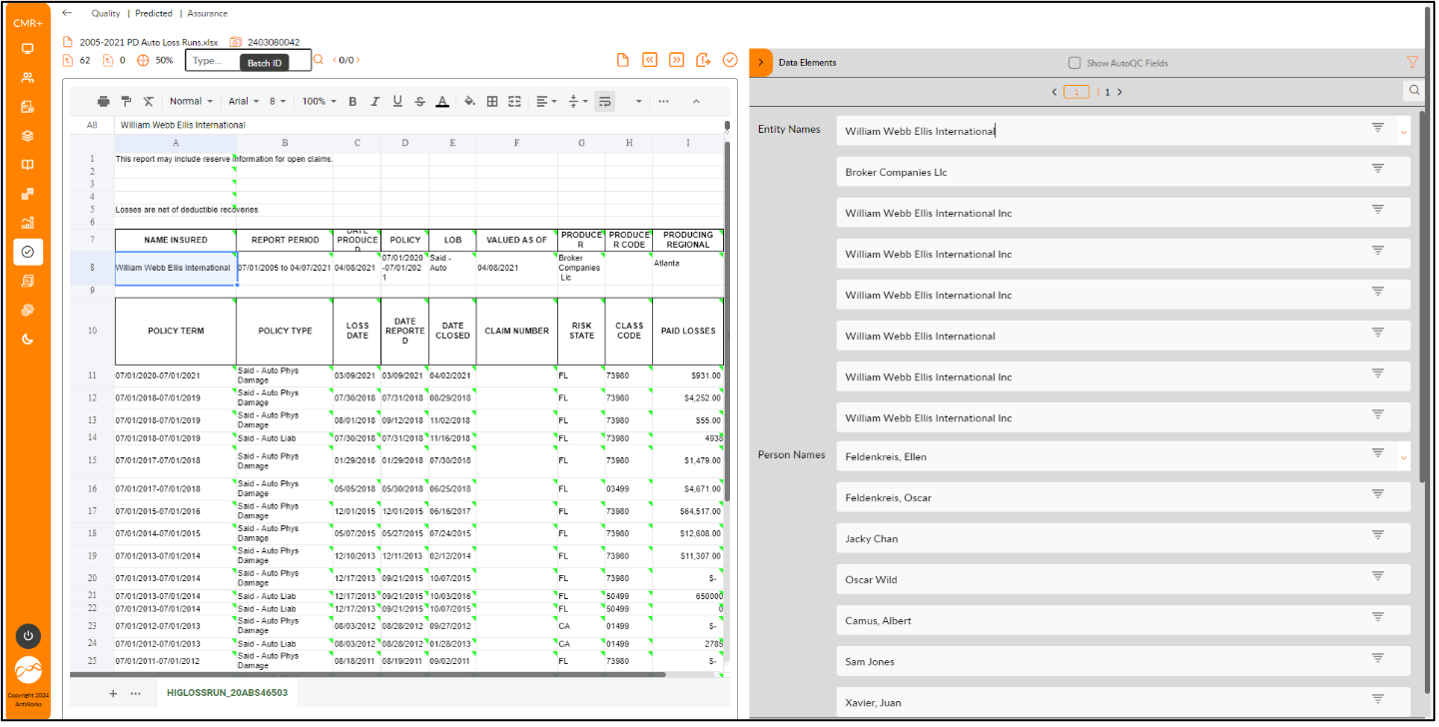Viewport: 1439px width, 727px height.
Task: Toggle bold formatting
Action: coord(352,101)
